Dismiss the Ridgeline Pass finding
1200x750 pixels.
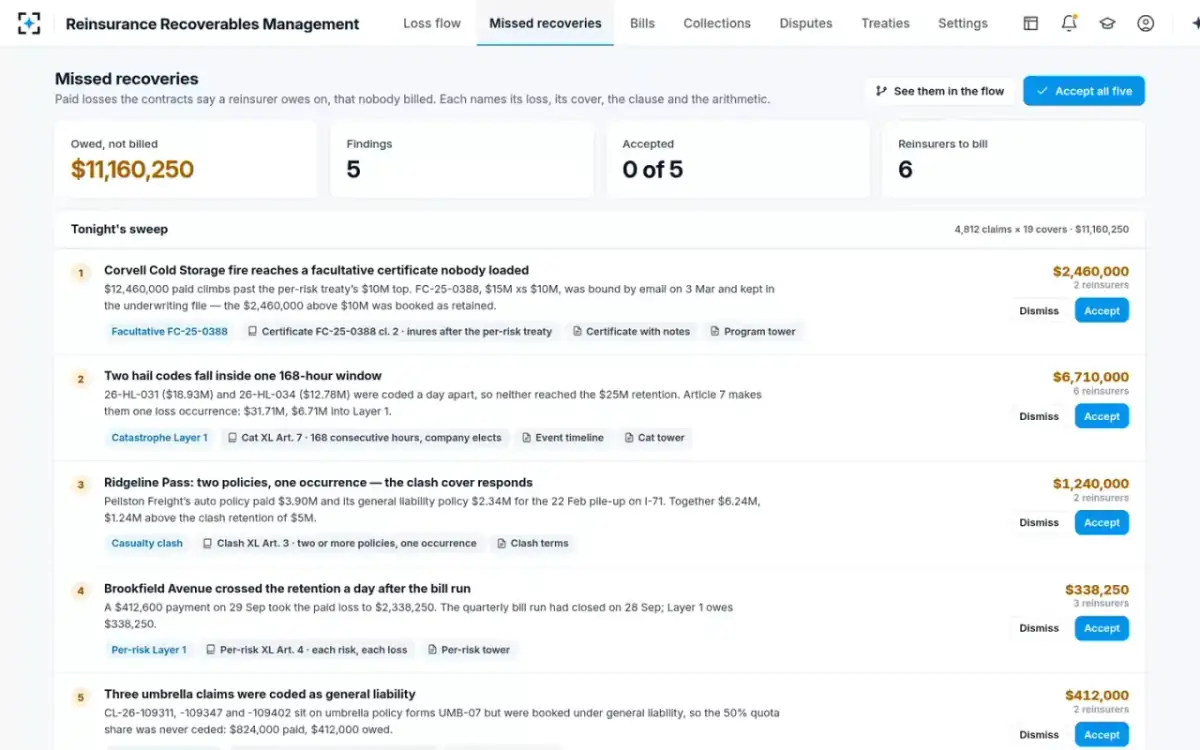coord(1039,522)
